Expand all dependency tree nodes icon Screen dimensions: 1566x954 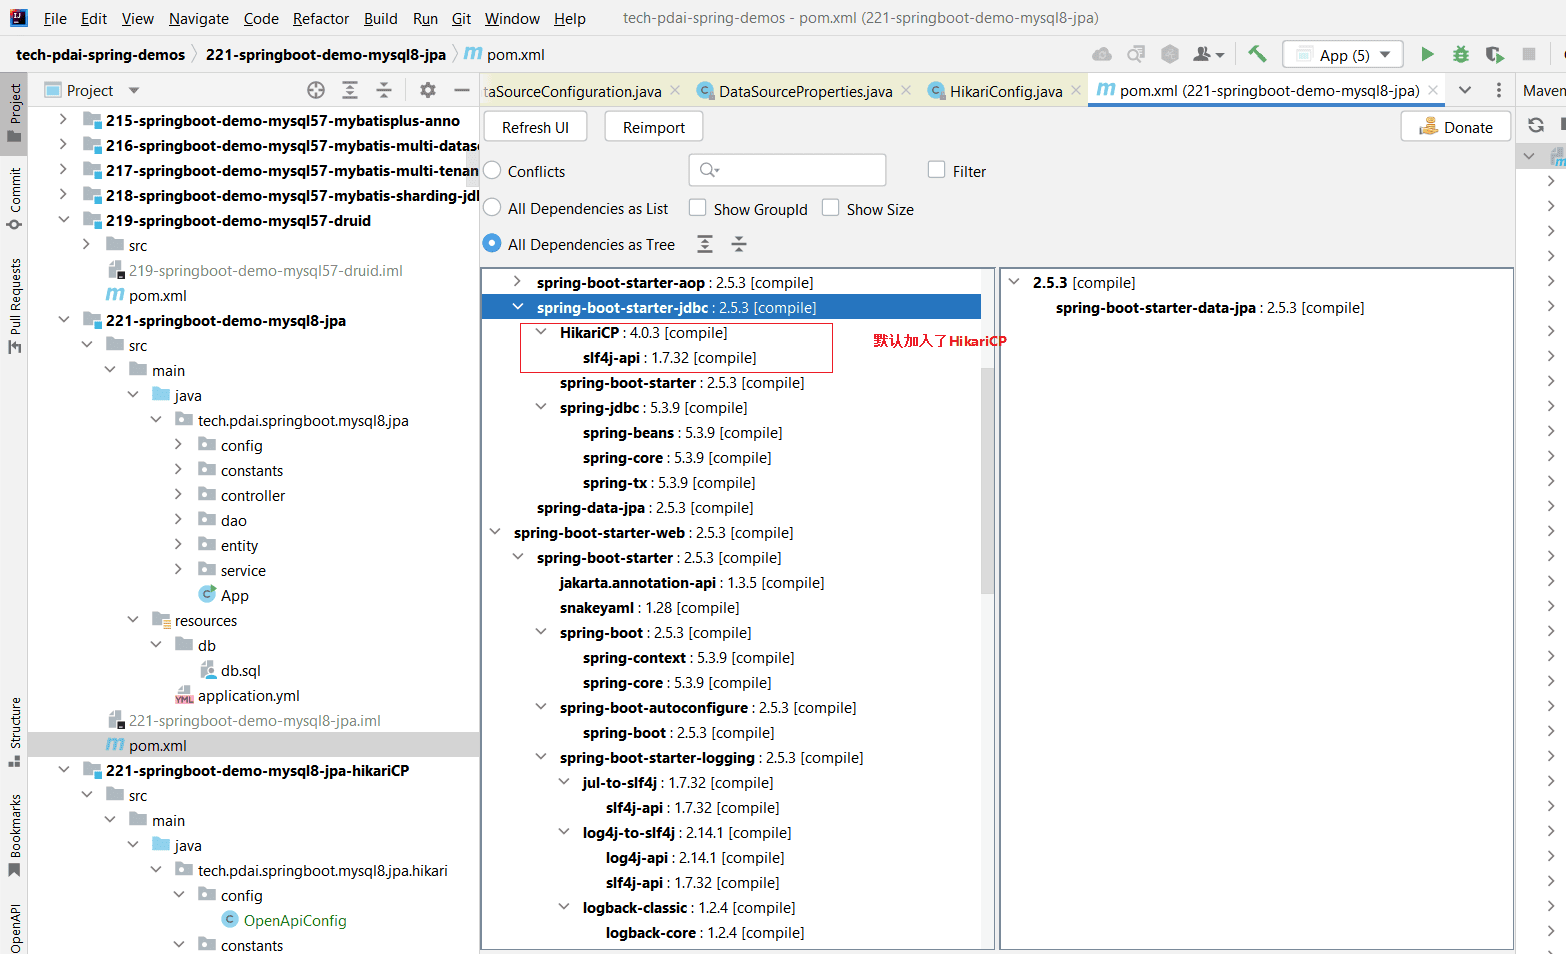[x=705, y=244]
